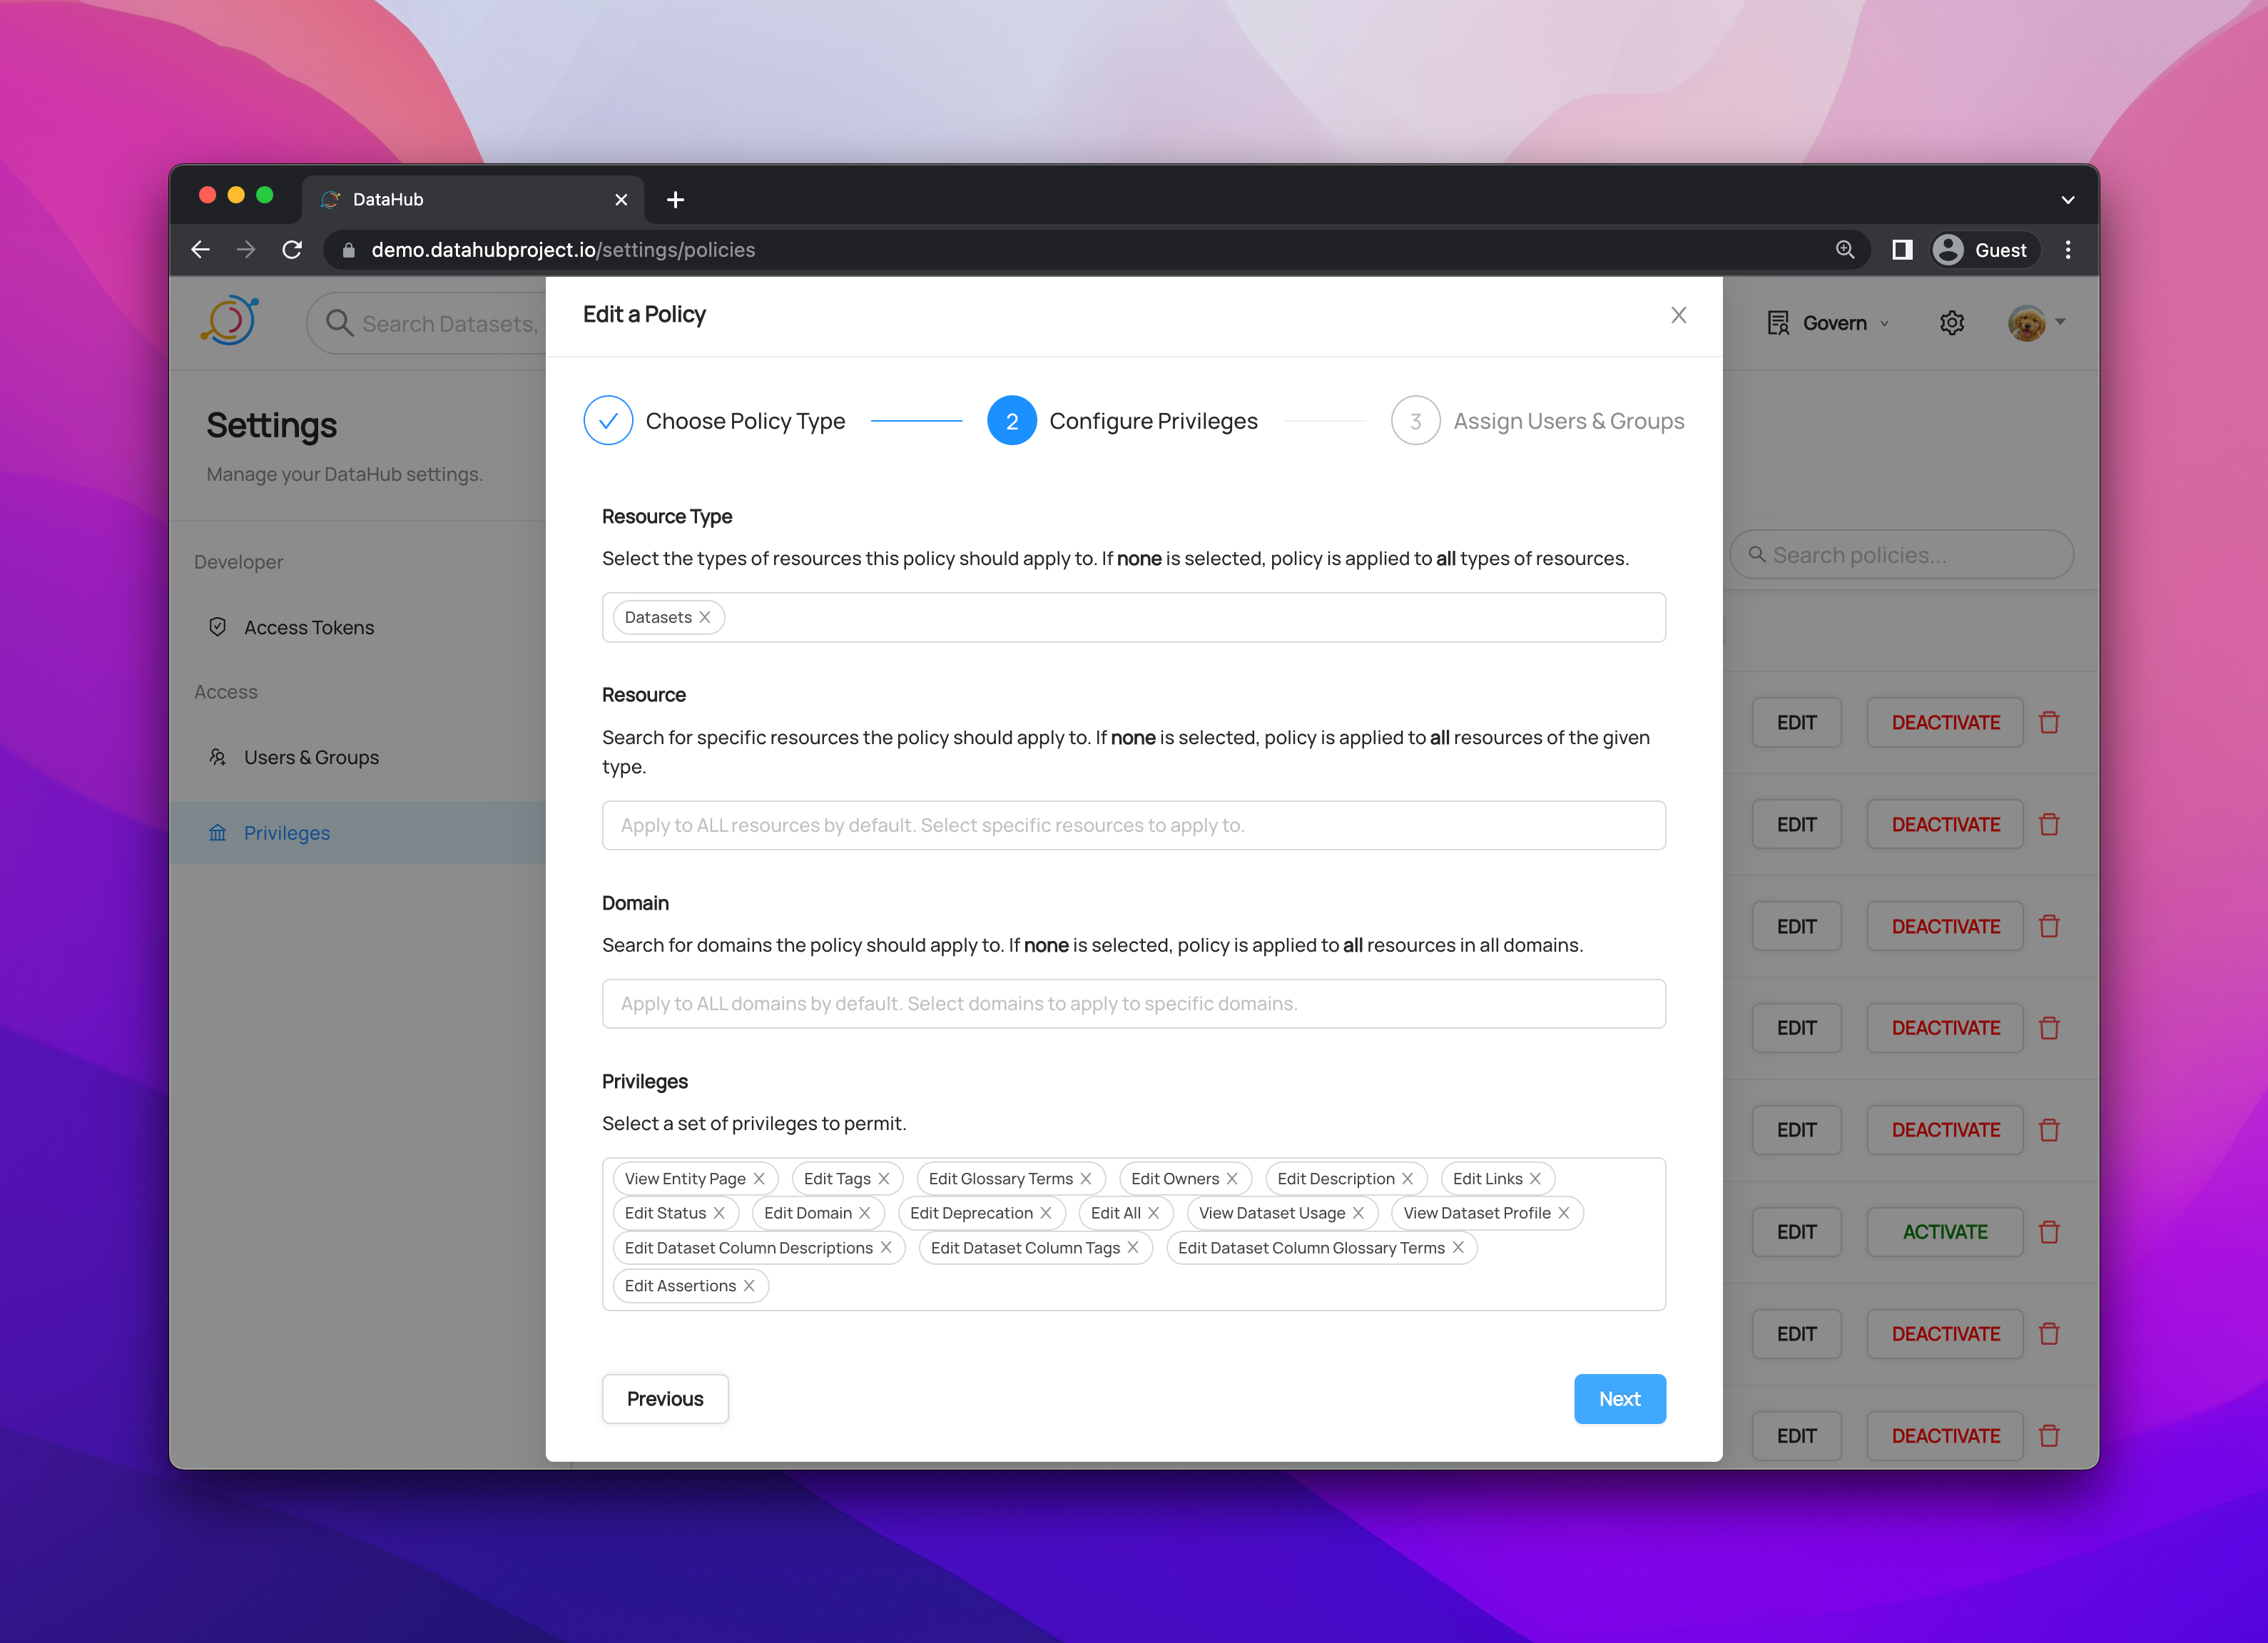Open the browser side panel icon
This screenshot has height=1643, width=2268.
point(1901,250)
